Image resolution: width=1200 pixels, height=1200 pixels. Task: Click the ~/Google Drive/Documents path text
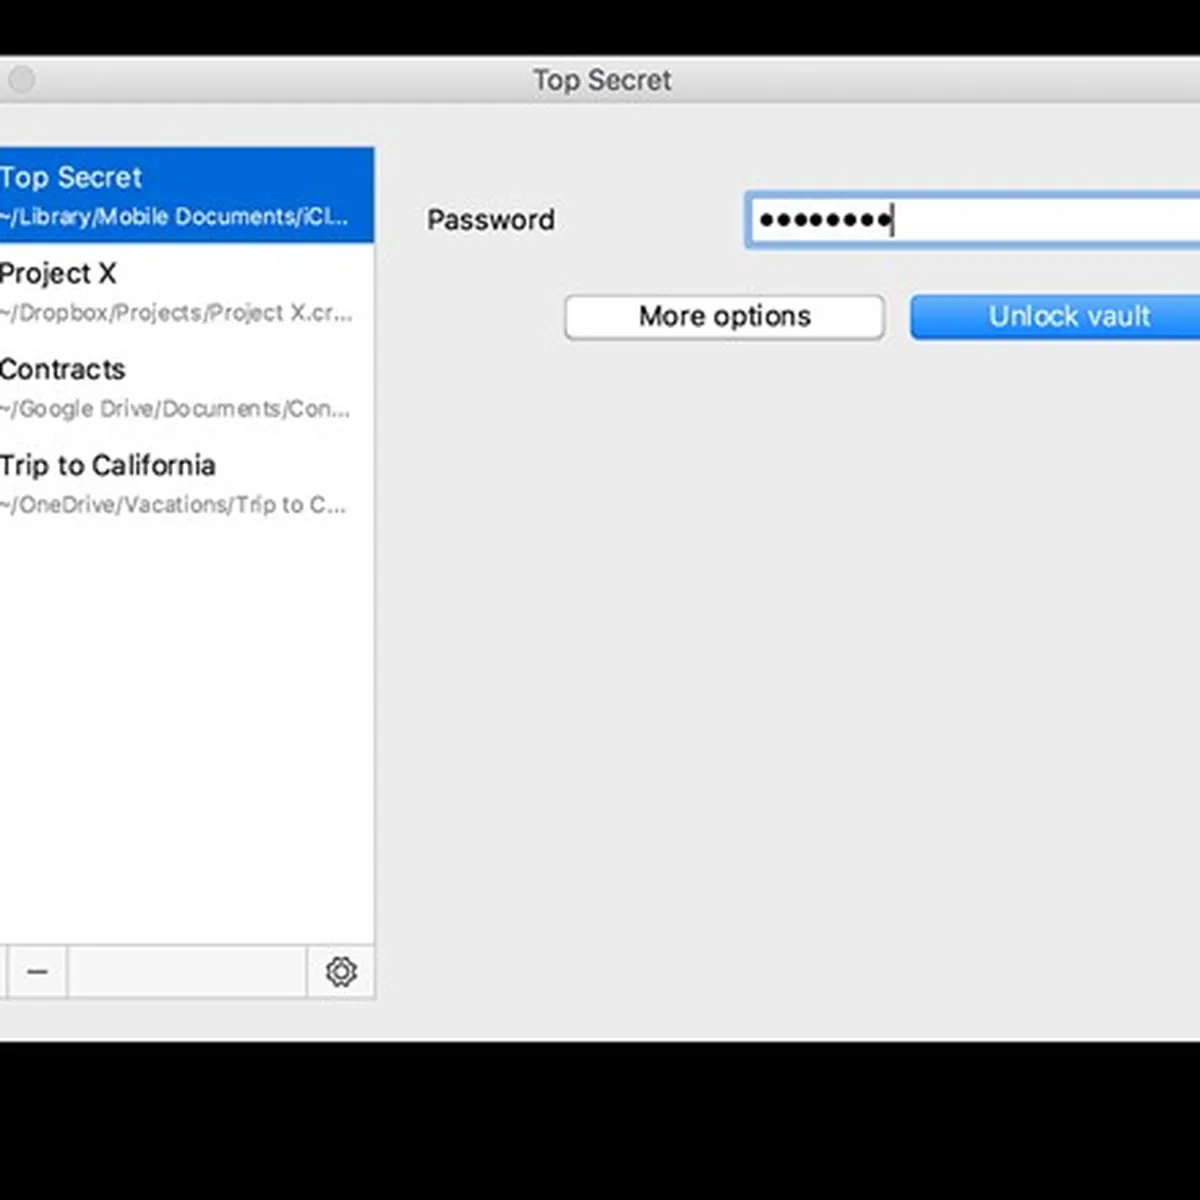[x=176, y=409]
